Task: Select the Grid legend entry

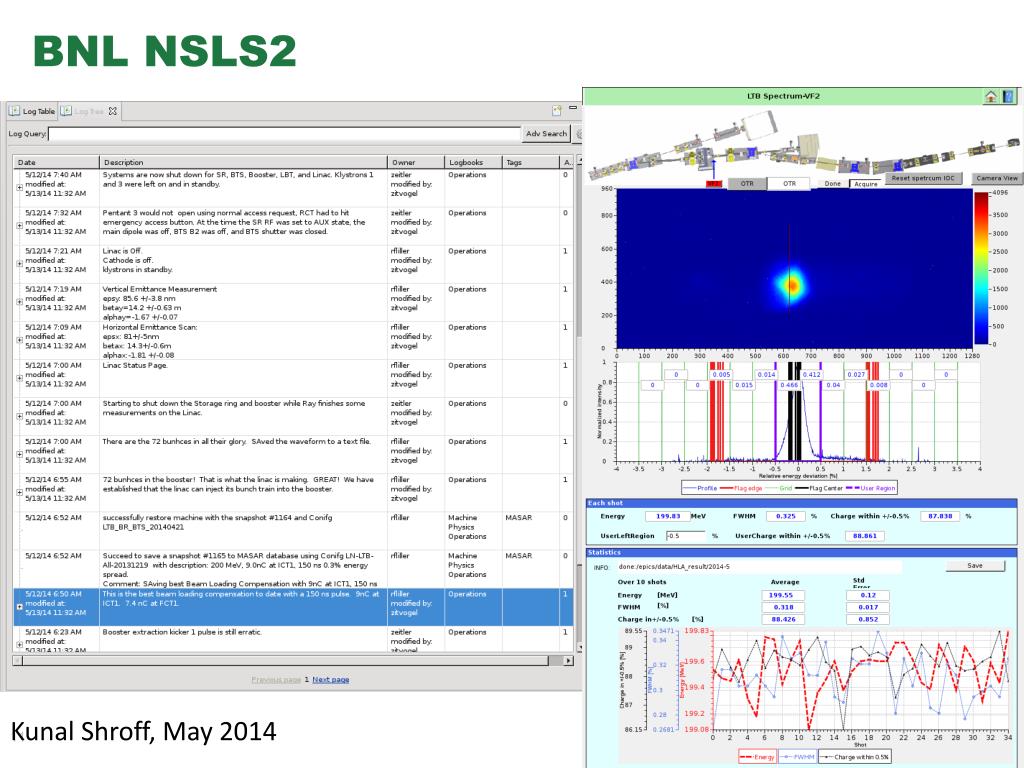Action: coord(778,488)
